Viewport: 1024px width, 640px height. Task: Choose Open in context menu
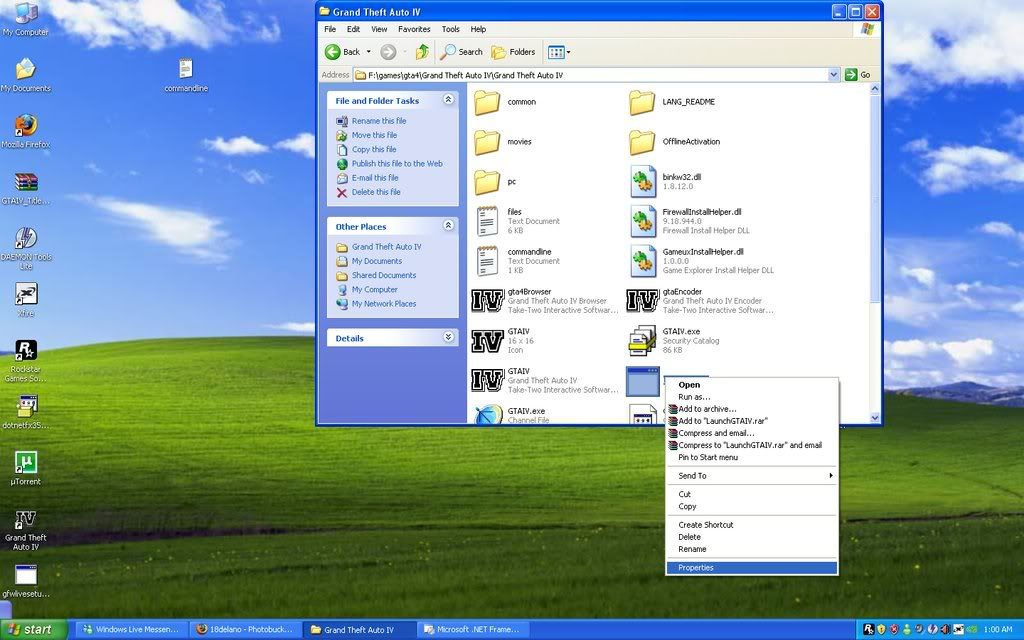(x=752, y=385)
